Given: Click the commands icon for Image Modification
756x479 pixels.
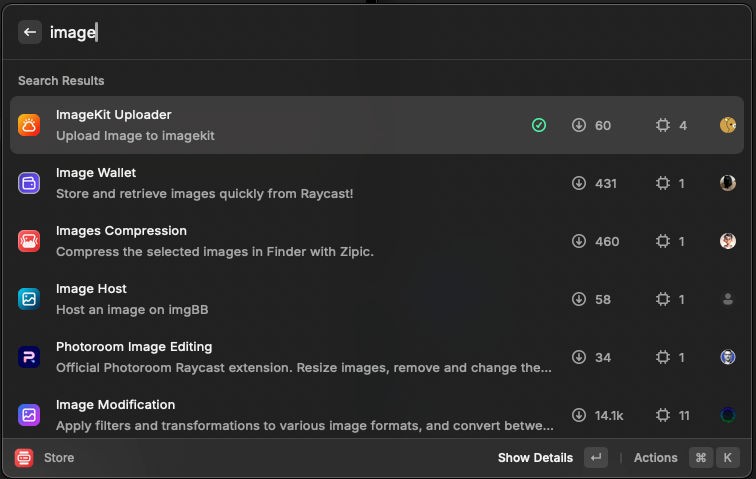Looking at the screenshot, I should coord(663,415).
